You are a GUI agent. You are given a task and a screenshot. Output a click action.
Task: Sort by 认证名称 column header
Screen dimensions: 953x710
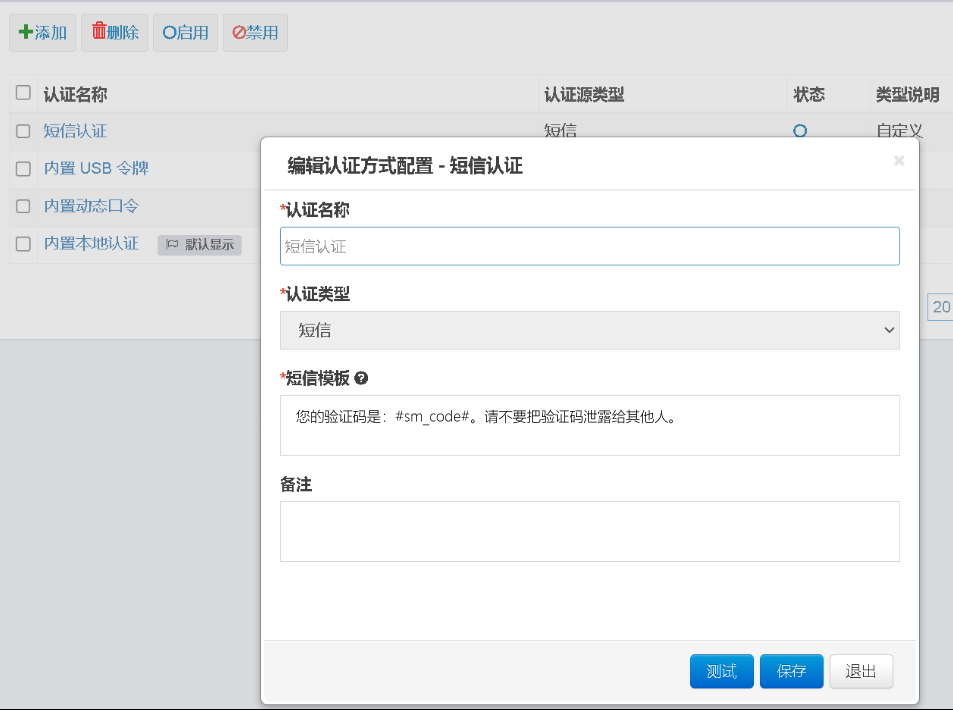[76, 95]
